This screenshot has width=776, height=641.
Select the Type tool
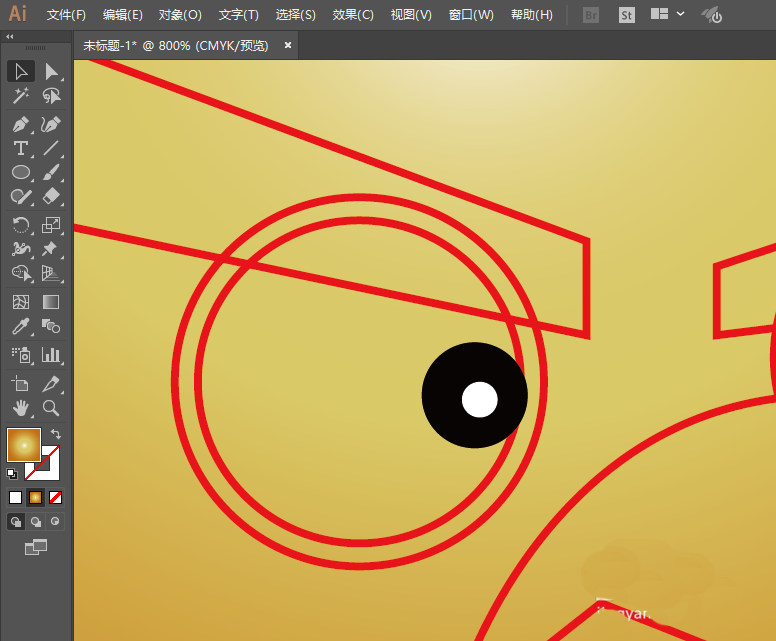coord(21,148)
